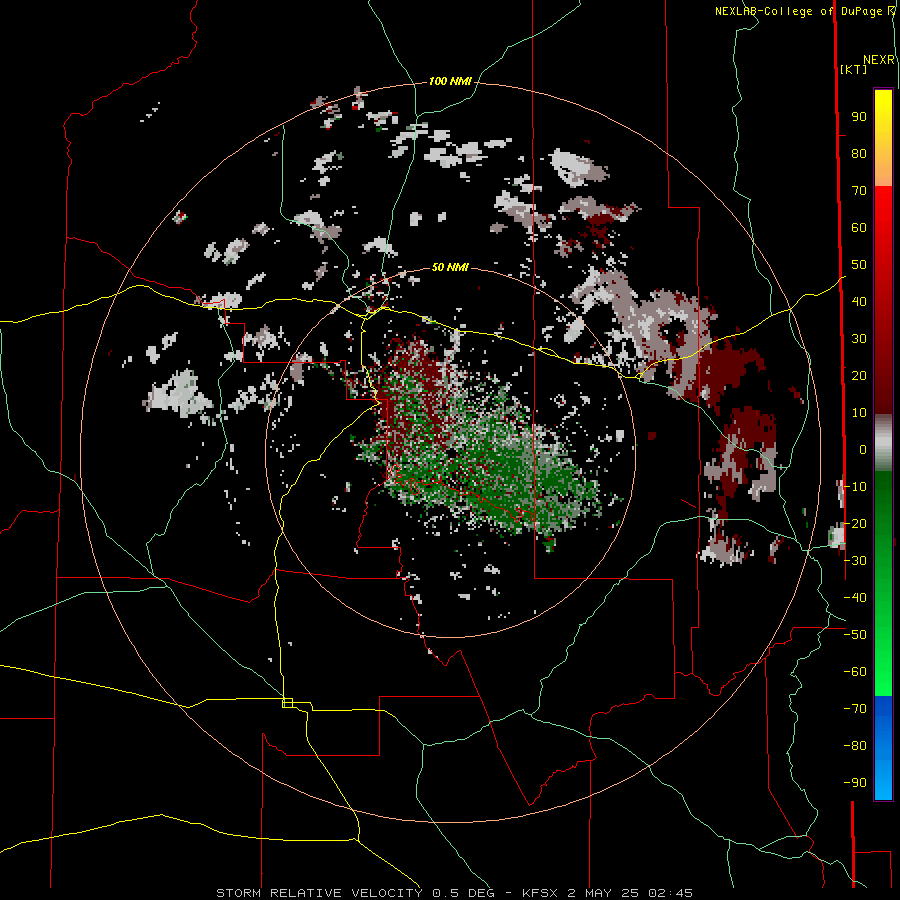Click the "KFSX" radar station identifier
The height and width of the screenshot is (900, 900).
[x=540, y=893]
